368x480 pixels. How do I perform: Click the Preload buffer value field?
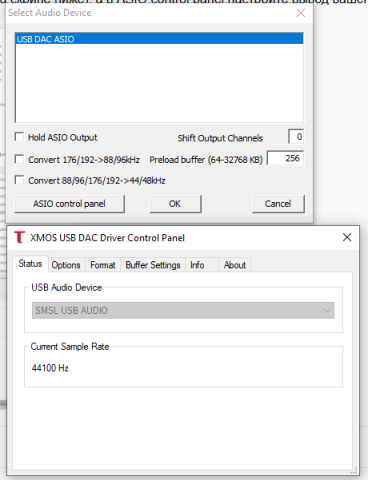[x=285, y=158]
